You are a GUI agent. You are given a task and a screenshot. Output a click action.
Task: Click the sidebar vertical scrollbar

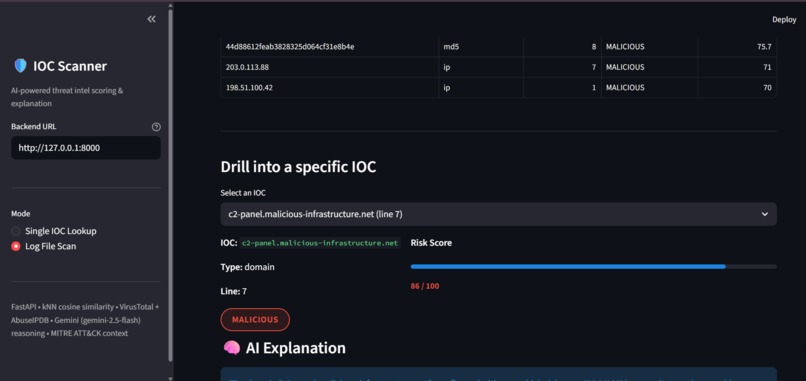click(x=170, y=185)
